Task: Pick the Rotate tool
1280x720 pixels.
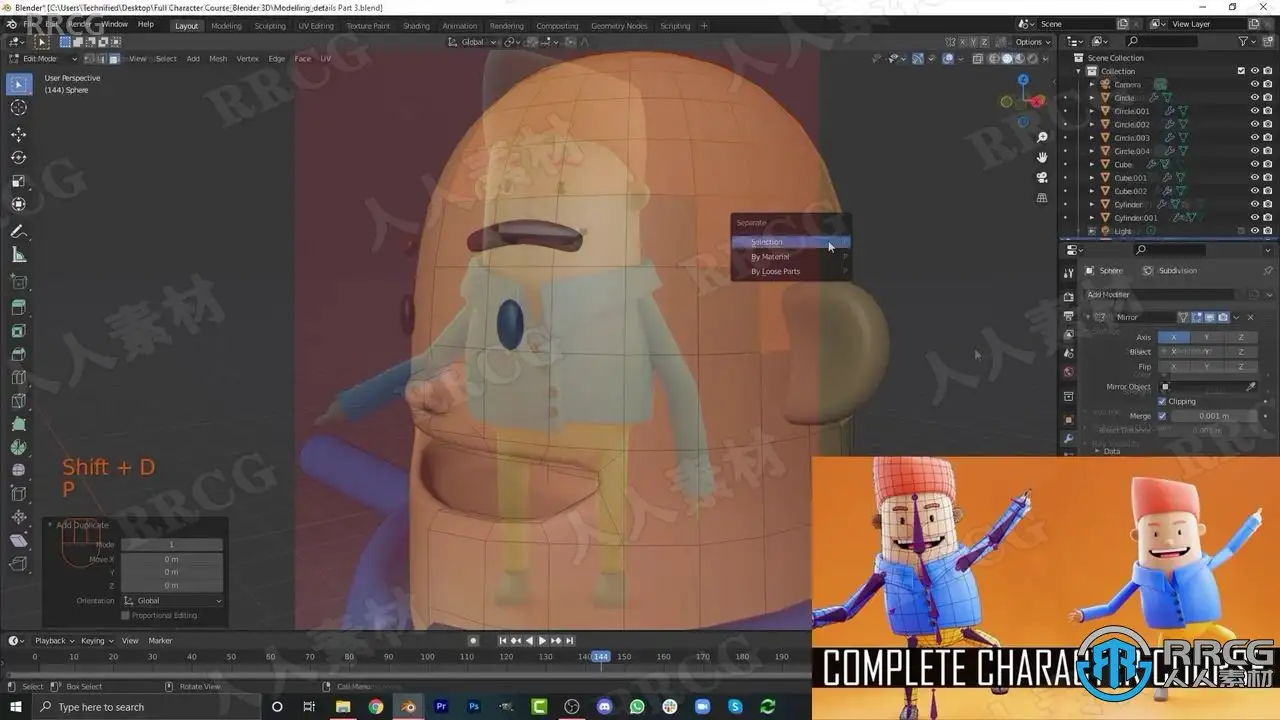Action: [19, 157]
